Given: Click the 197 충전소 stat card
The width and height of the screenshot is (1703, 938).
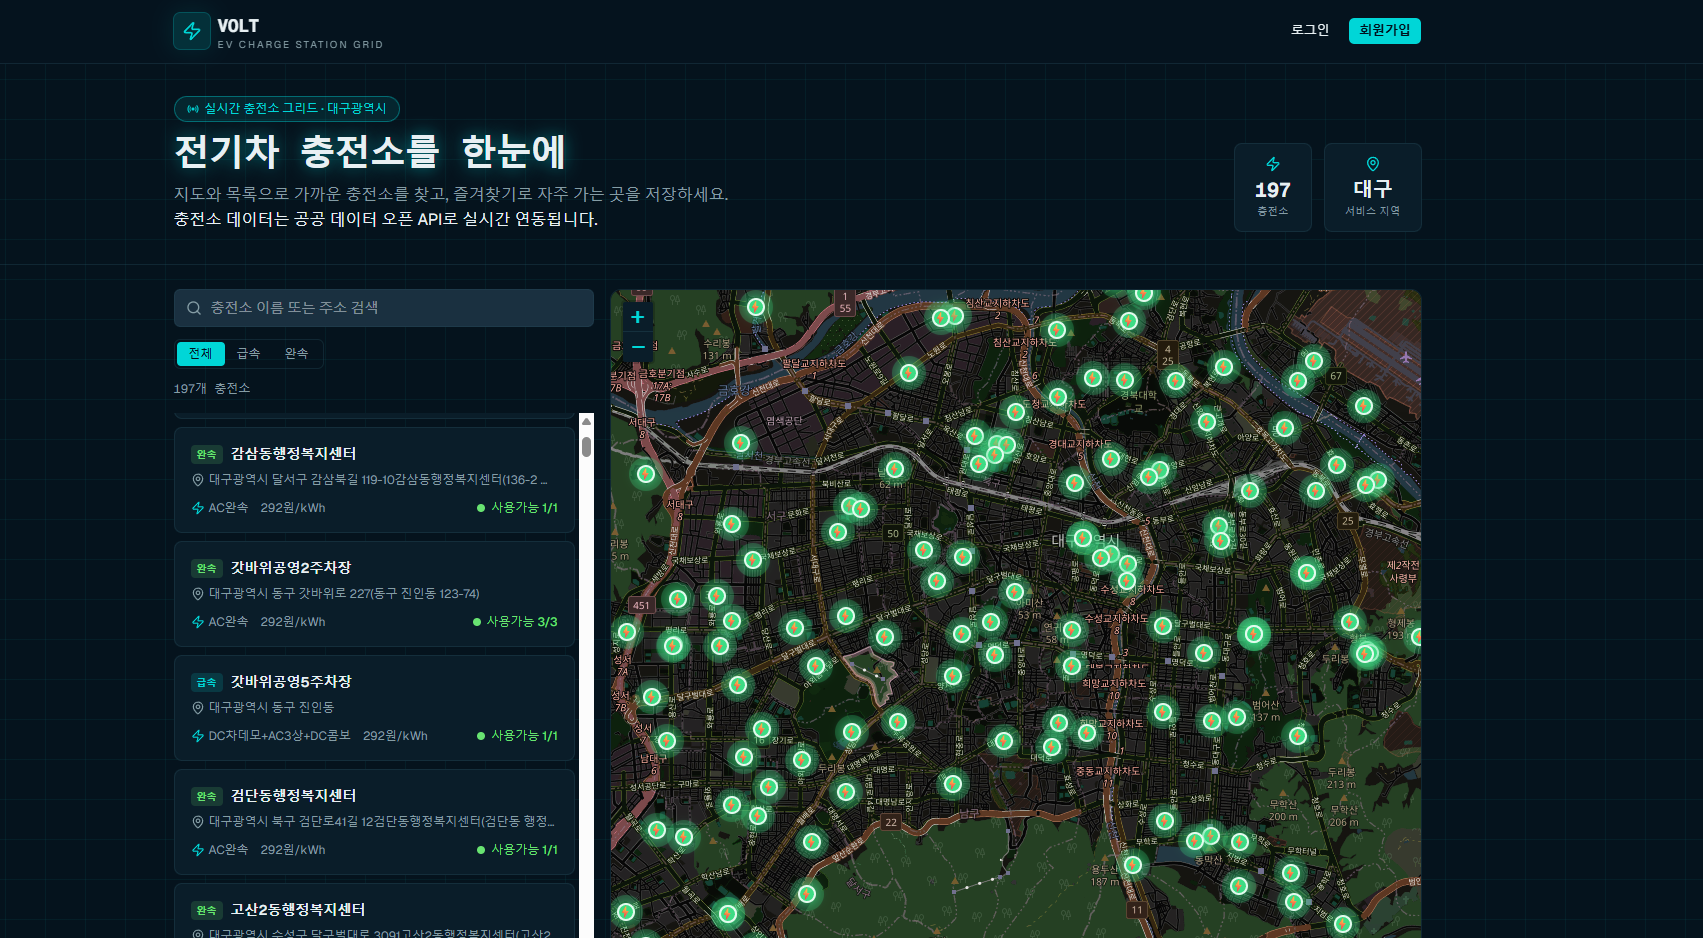Looking at the screenshot, I should [x=1272, y=187].
